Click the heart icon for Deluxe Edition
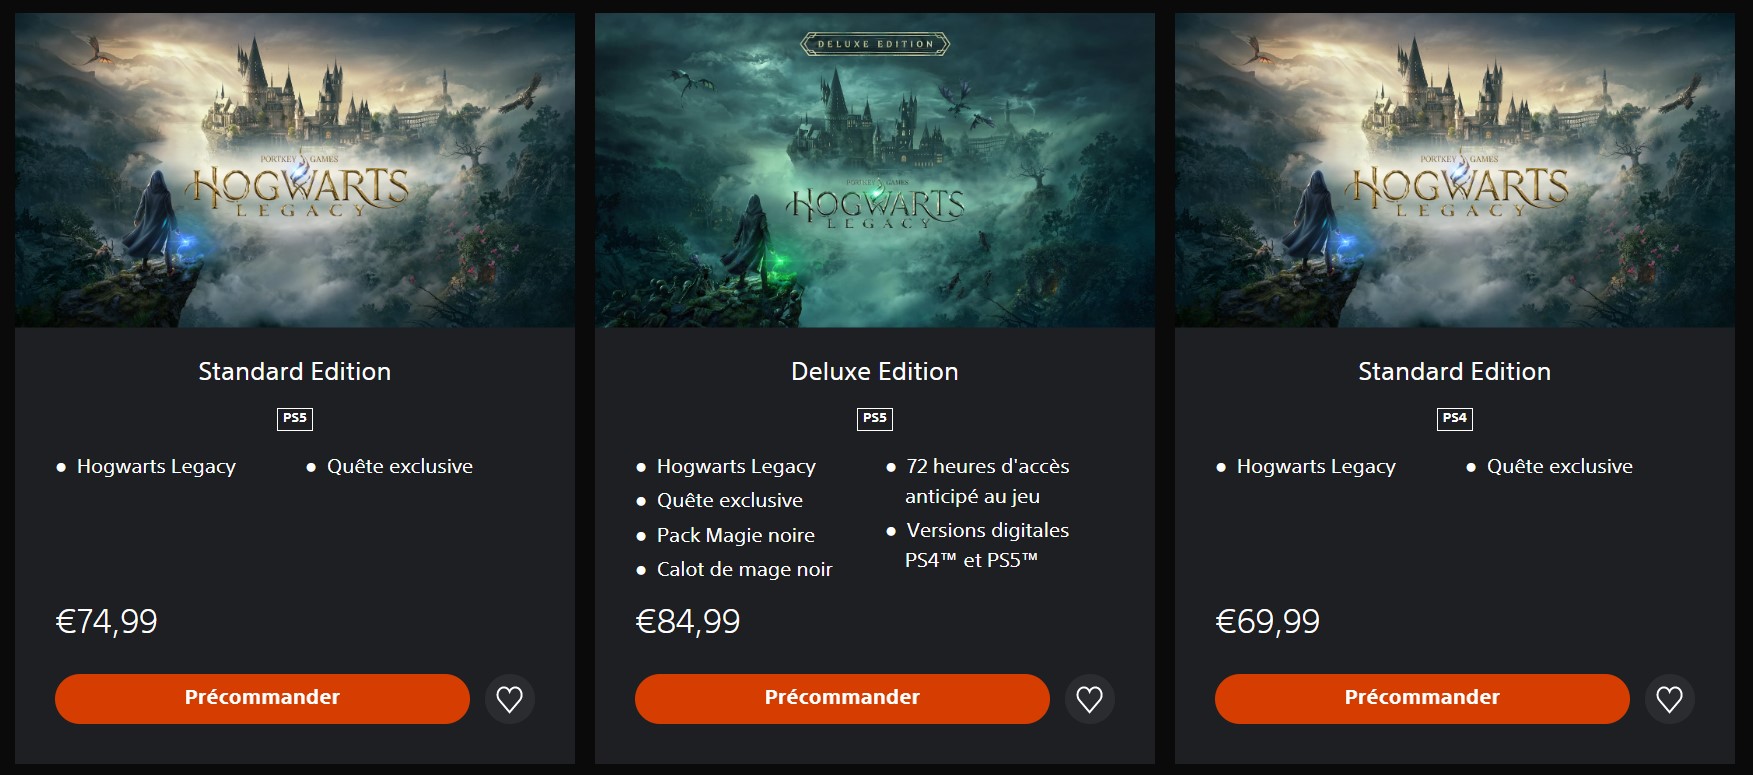The height and width of the screenshot is (775, 1753). (x=1089, y=699)
